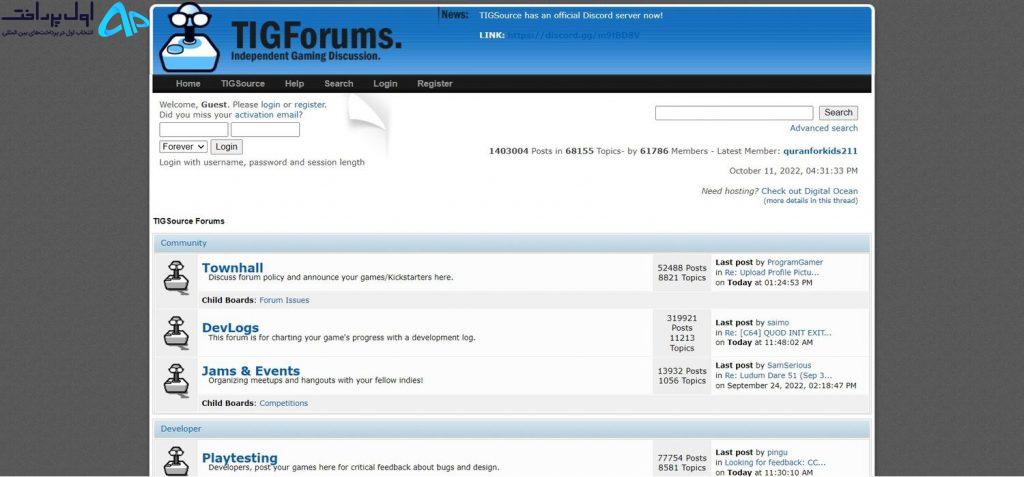Click the October 11, 2022 date text
This screenshot has height=477, width=1024.
click(793, 171)
